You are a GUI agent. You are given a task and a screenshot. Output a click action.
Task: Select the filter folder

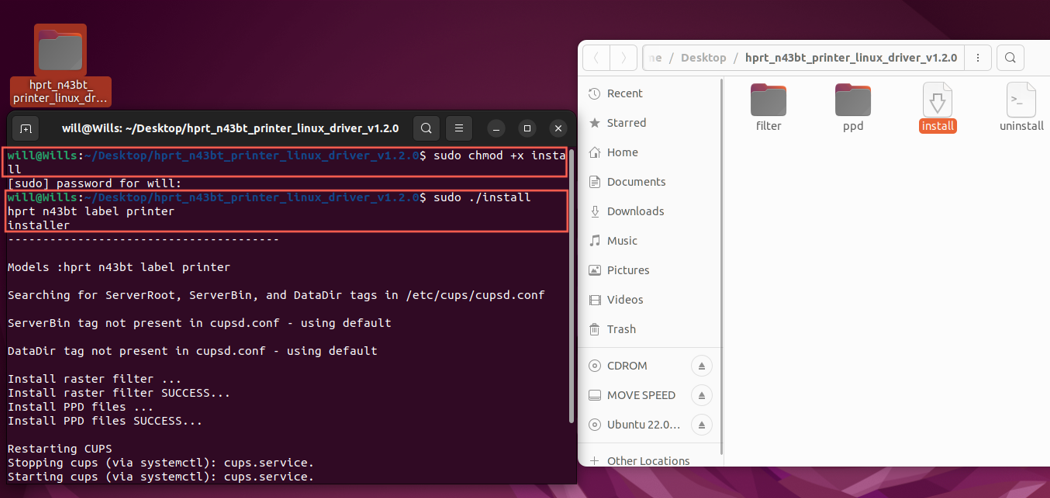click(x=769, y=107)
